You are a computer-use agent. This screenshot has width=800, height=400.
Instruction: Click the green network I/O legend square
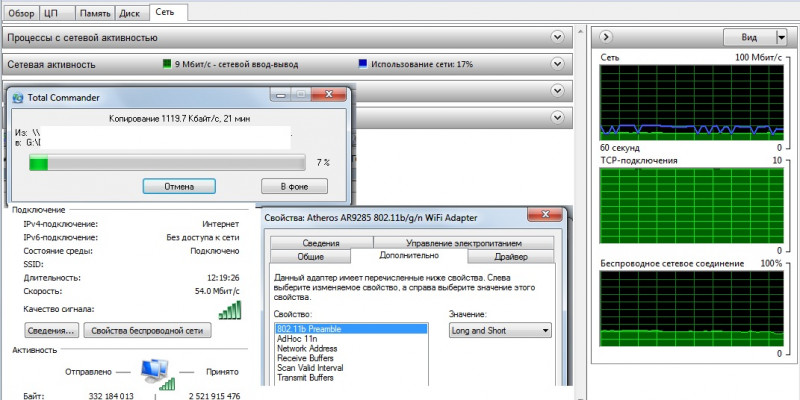[x=167, y=64]
